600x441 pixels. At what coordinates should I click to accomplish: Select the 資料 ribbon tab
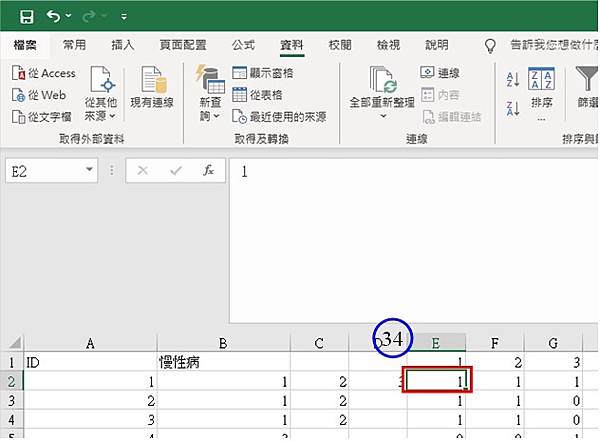point(292,45)
